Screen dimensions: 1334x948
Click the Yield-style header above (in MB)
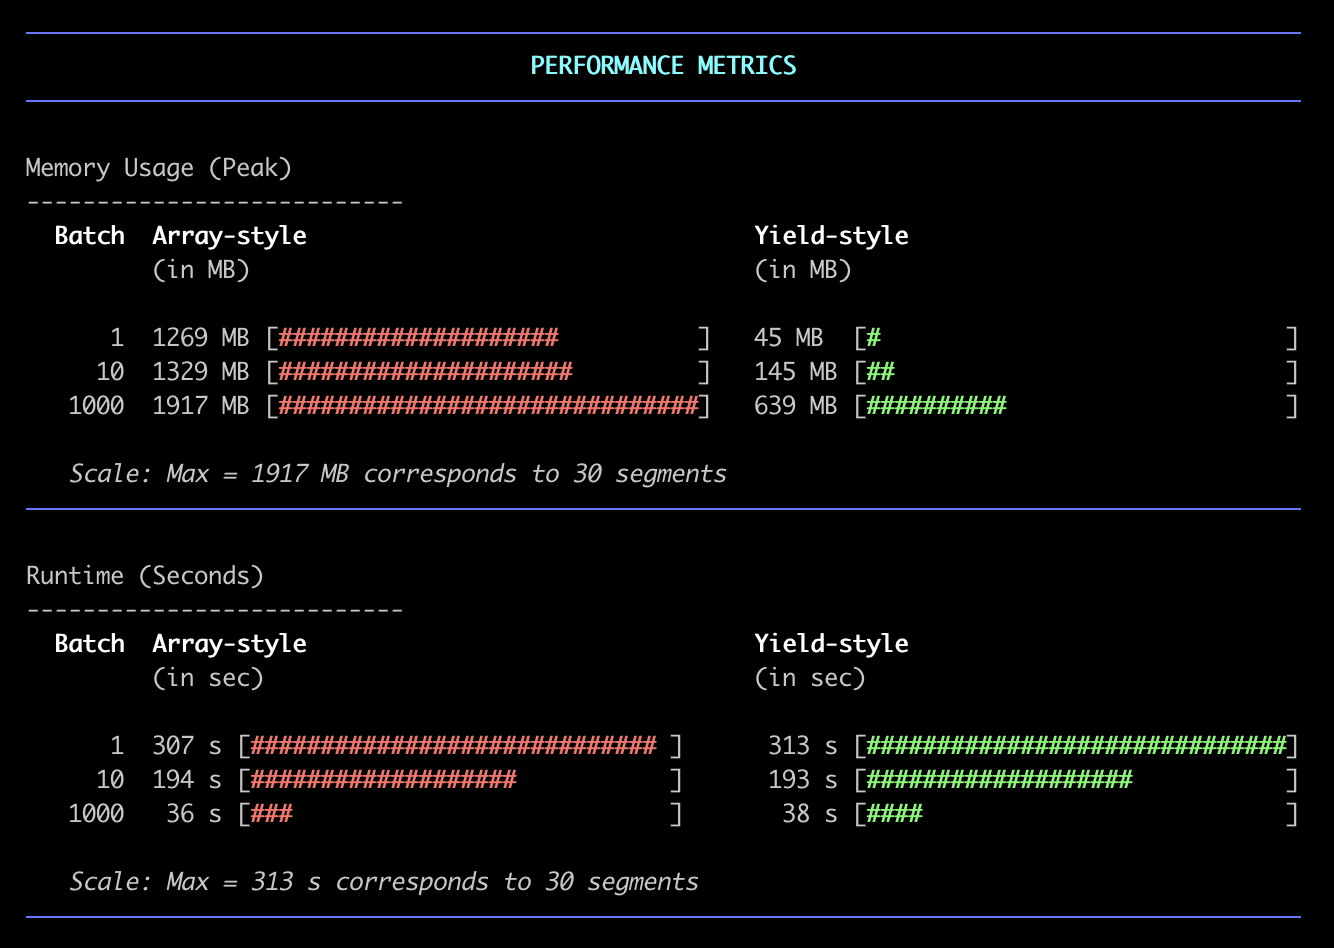click(831, 236)
